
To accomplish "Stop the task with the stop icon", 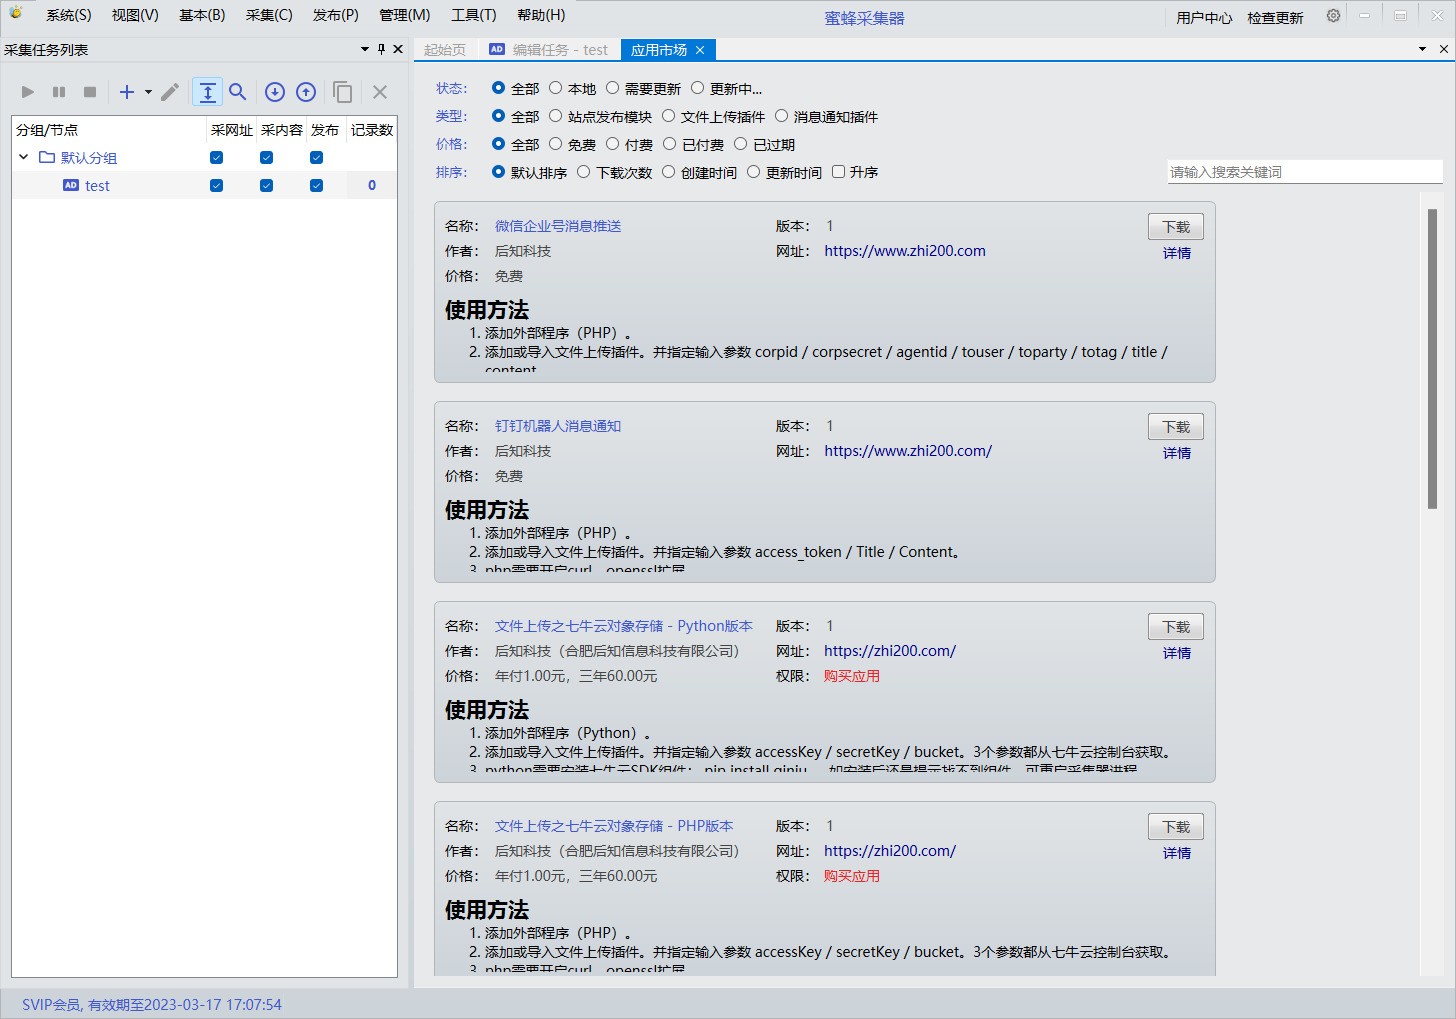I will click(x=90, y=92).
